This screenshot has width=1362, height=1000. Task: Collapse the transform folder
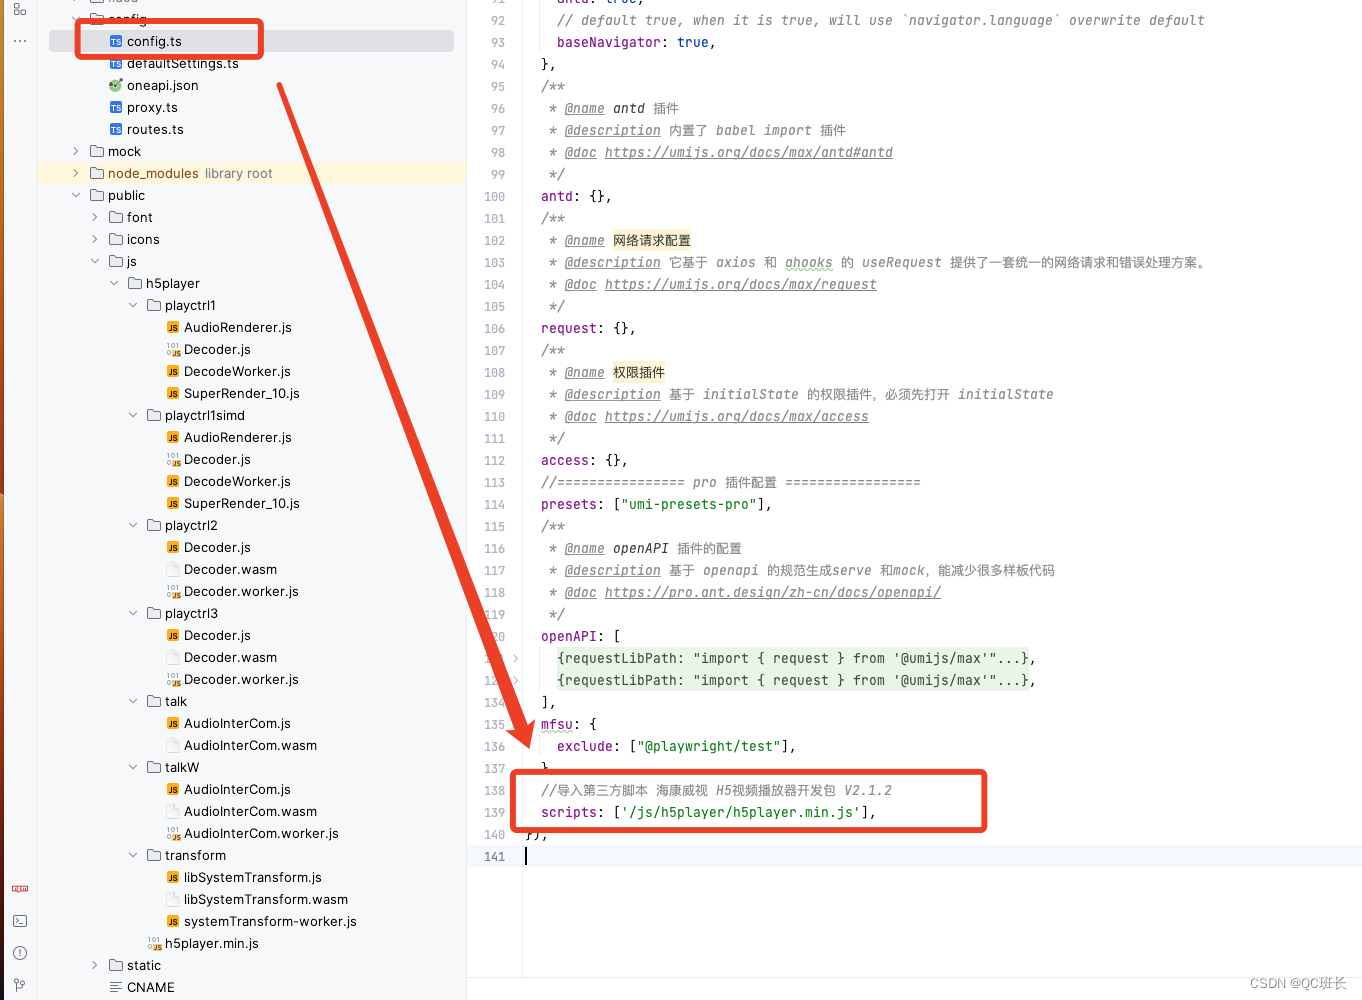132,855
